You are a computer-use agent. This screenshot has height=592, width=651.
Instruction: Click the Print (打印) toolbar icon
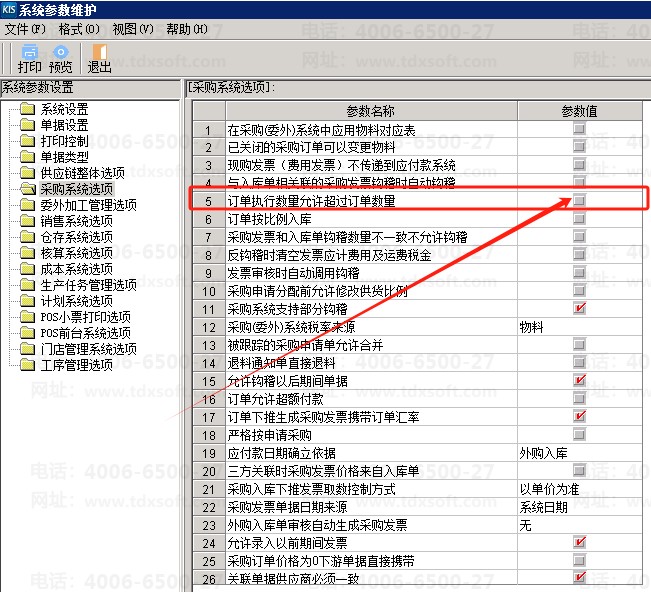click(x=29, y=58)
